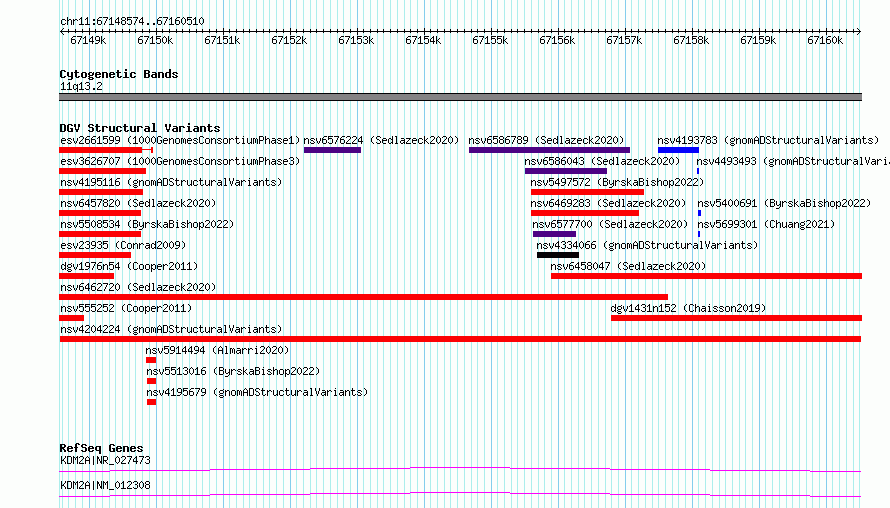The image size is (890, 508).
Task: Click the 67154k ruler position
Action: tap(423, 40)
